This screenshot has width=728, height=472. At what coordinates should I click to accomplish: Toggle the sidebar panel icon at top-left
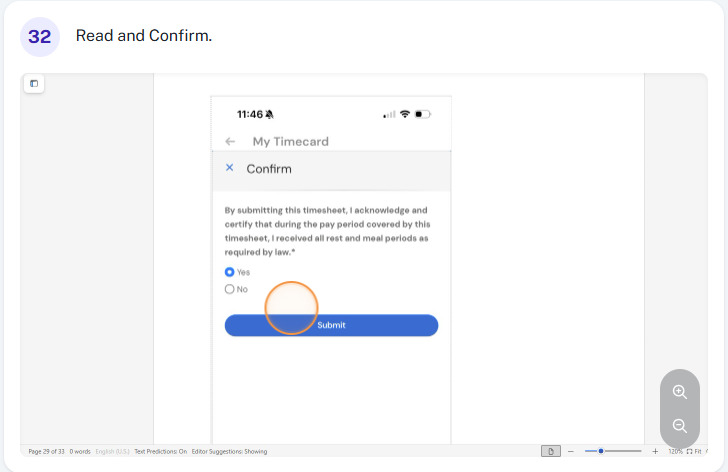(x=34, y=84)
